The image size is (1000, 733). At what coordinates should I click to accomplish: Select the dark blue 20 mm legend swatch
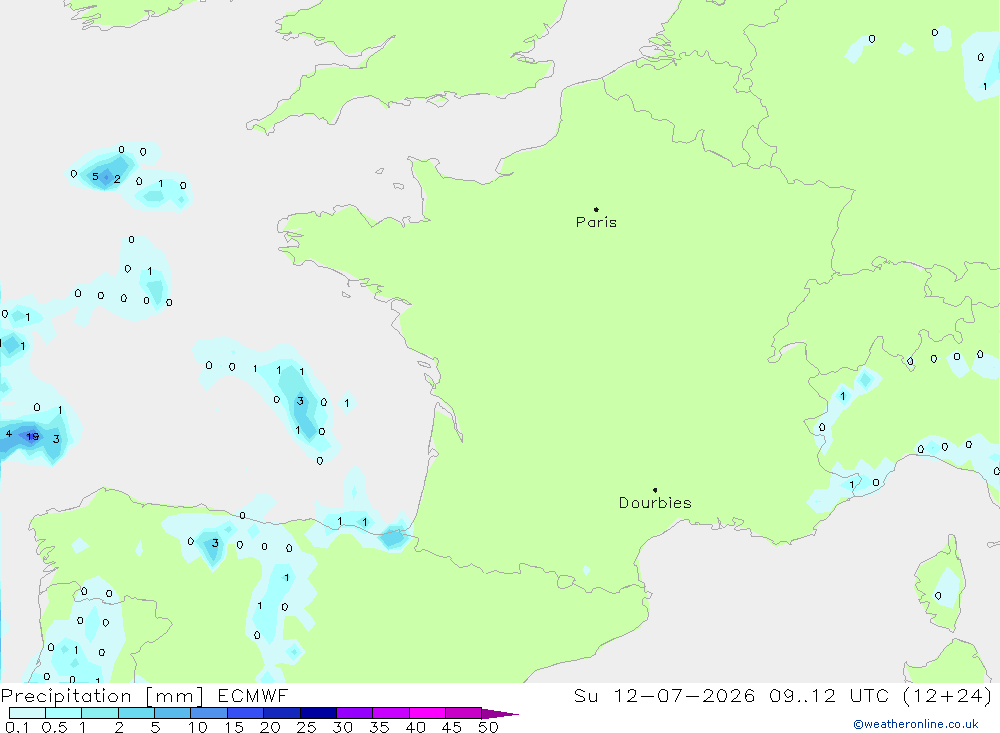tap(281, 713)
